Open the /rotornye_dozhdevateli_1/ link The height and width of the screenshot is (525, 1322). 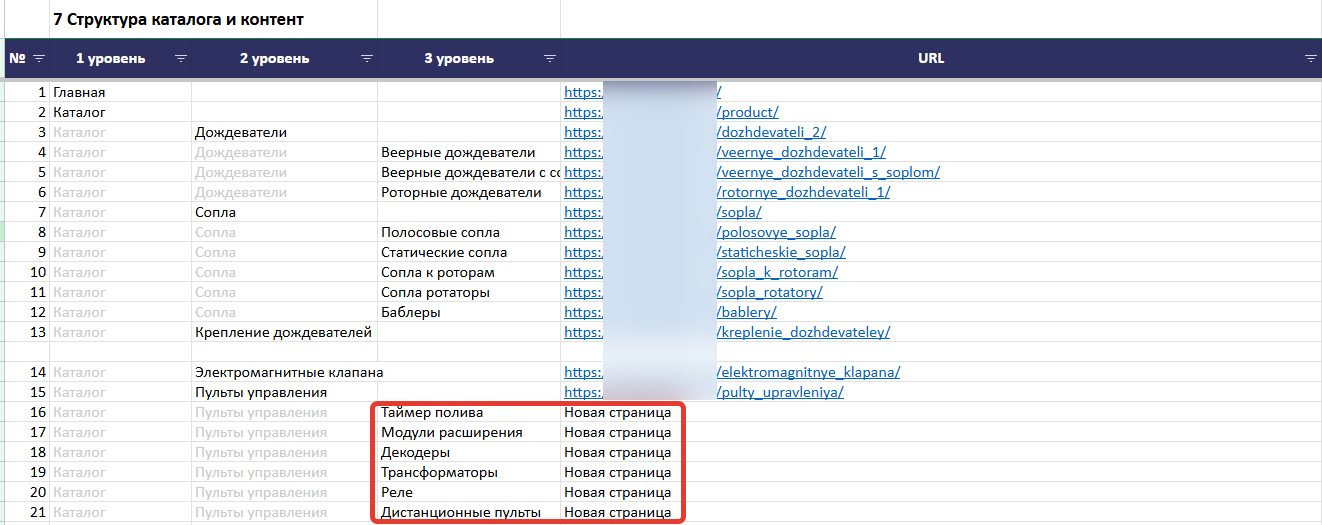(803, 192)
